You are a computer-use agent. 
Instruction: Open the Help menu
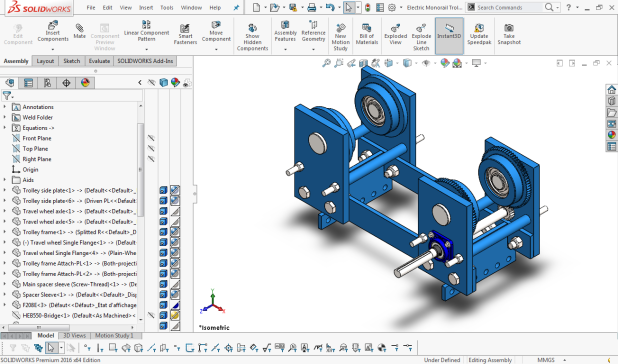click(x=215, y=7)
